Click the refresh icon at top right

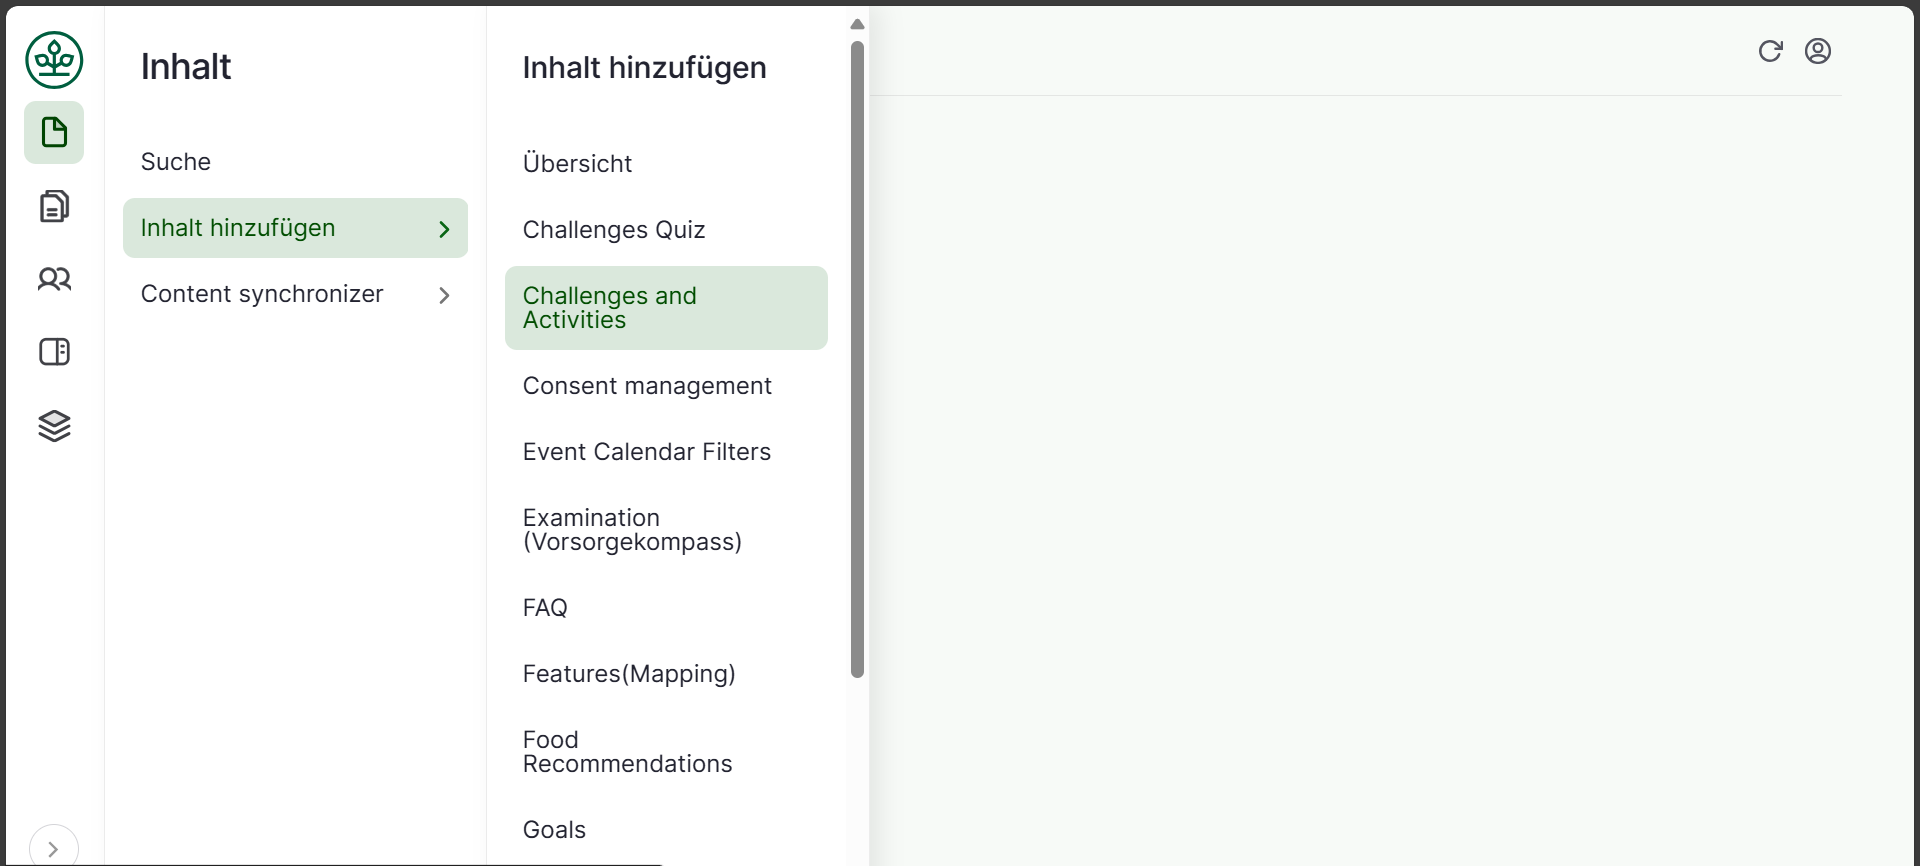1770,51
